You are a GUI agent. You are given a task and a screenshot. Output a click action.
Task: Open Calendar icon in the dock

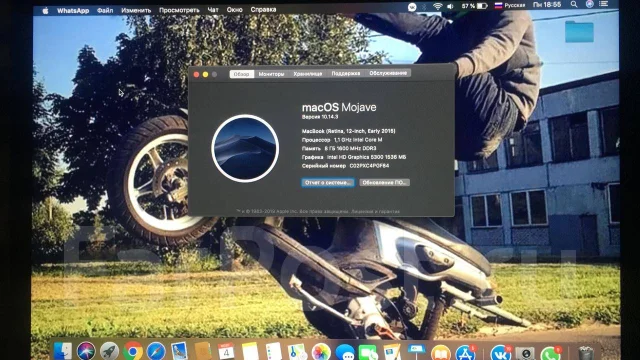[226, 351]
